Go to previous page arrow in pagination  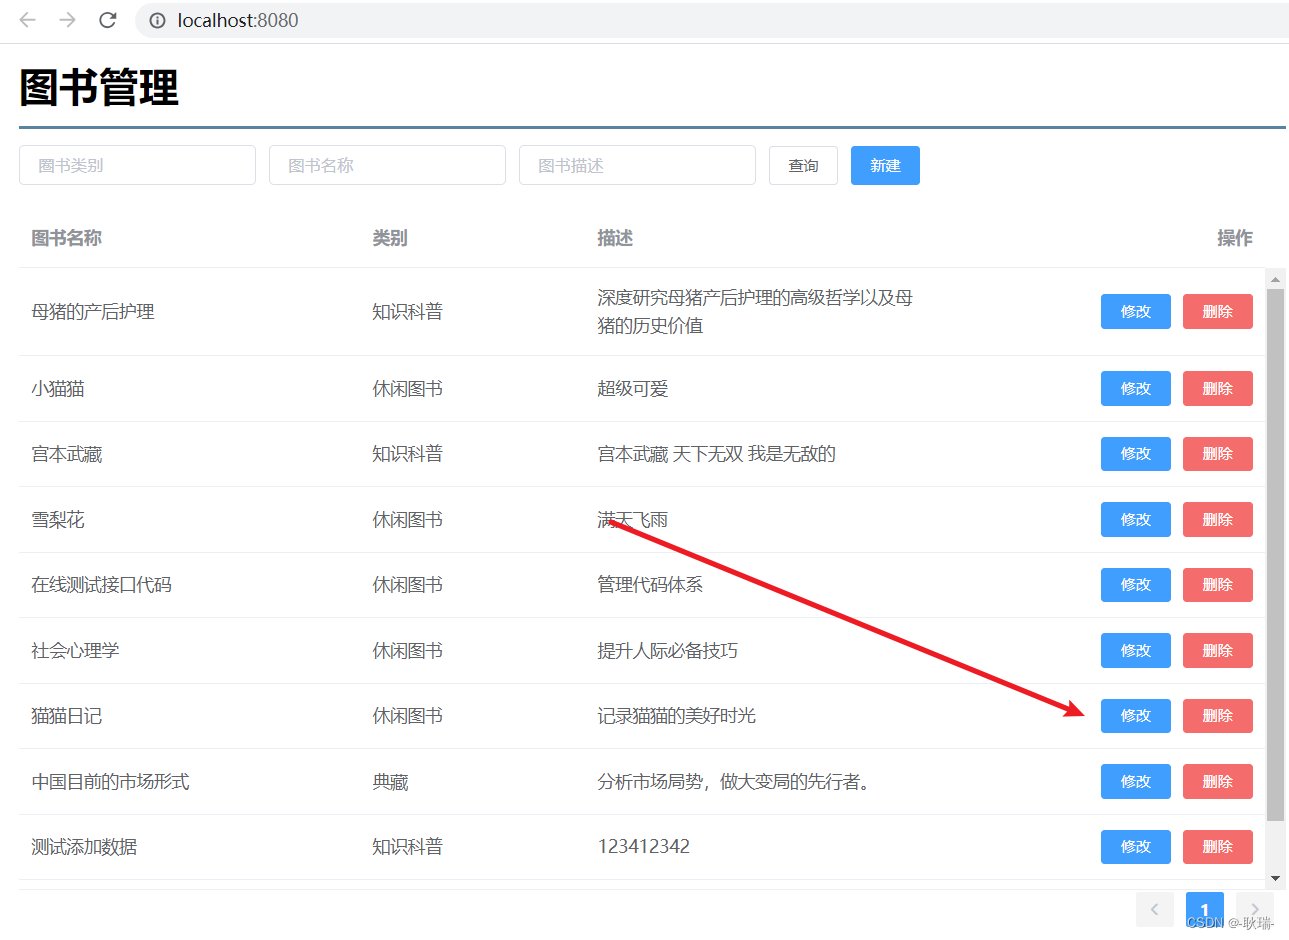click(1154, 909)
